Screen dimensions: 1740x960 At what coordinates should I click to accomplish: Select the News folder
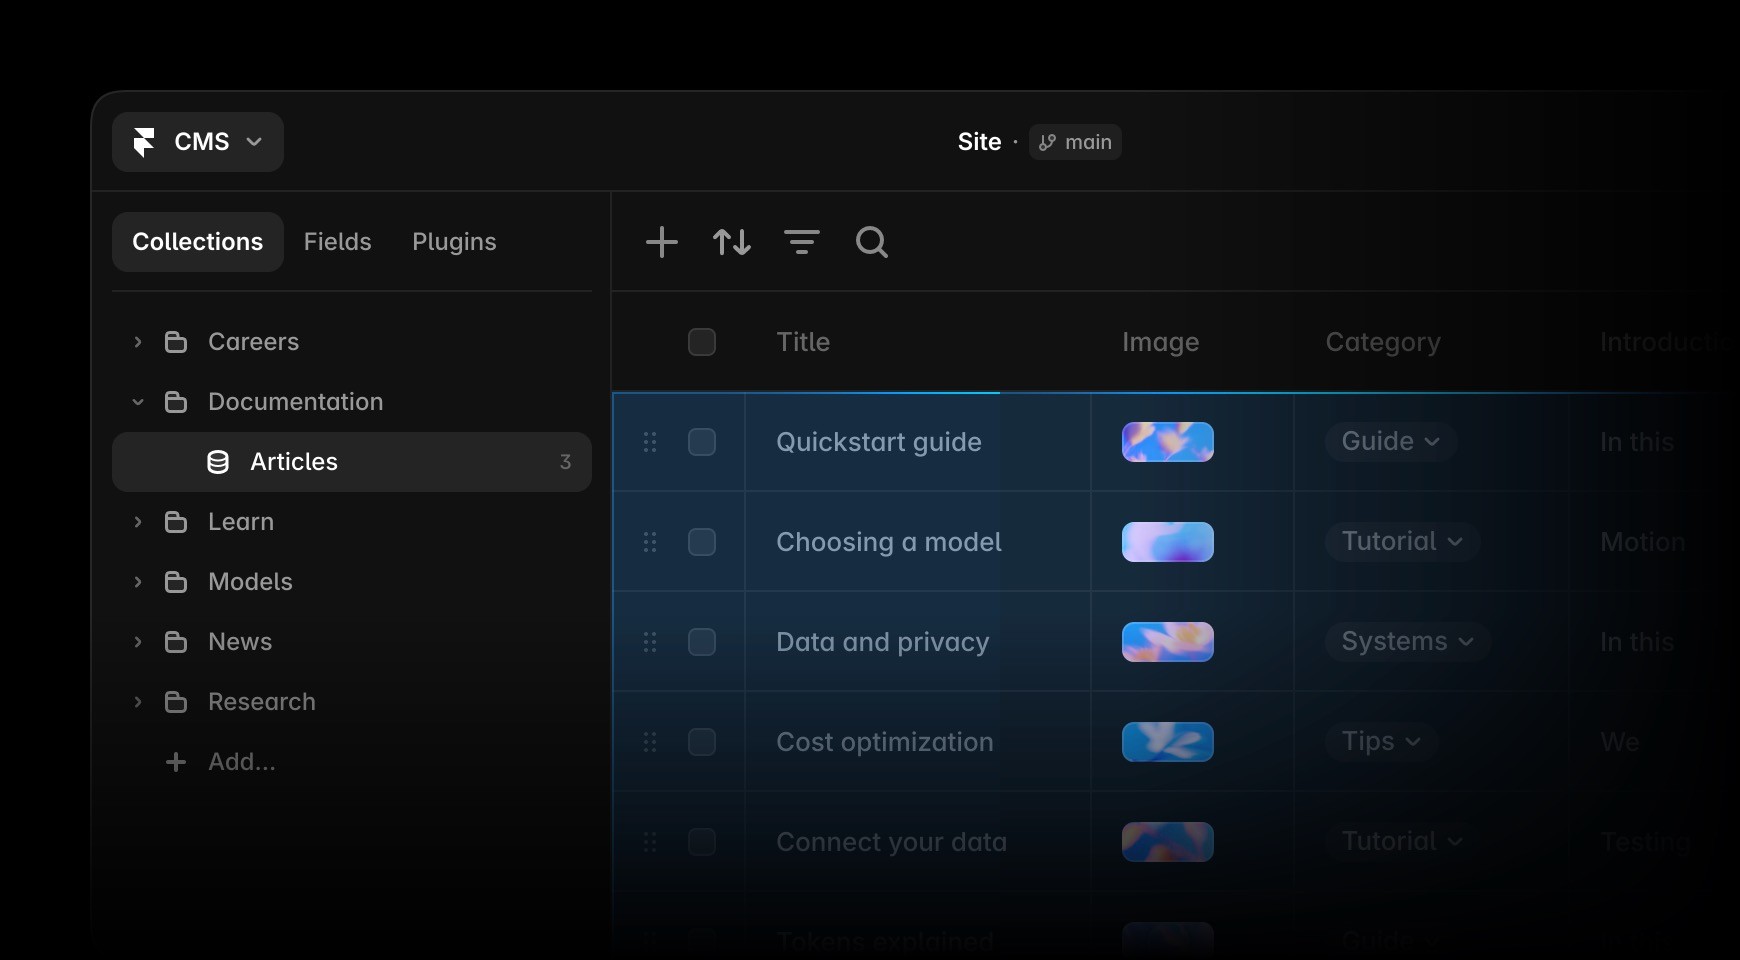[x=352, y=642]
